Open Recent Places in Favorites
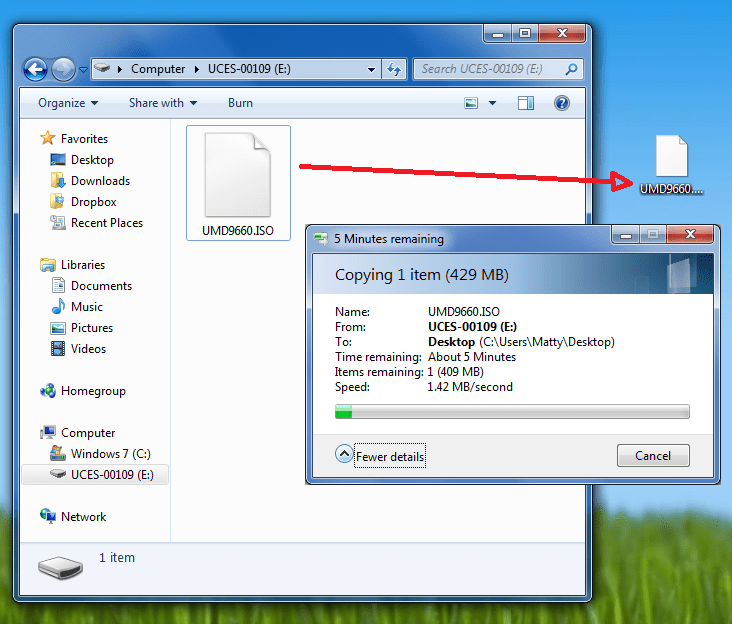 [107, 223]
